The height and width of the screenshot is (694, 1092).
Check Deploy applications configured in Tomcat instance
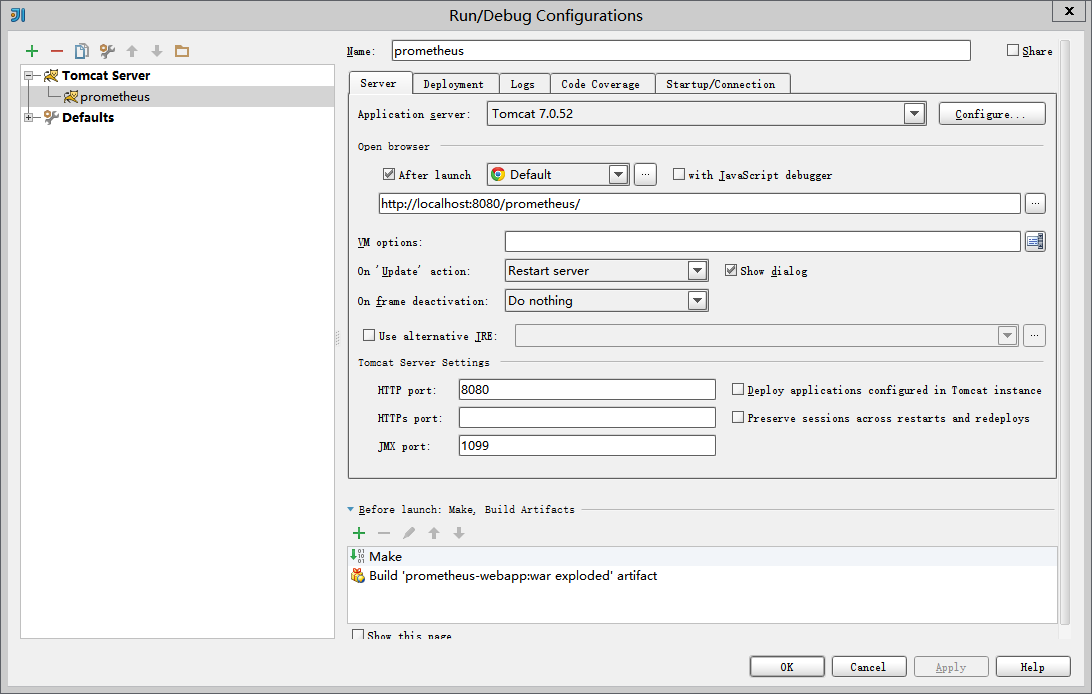point(738,389)
